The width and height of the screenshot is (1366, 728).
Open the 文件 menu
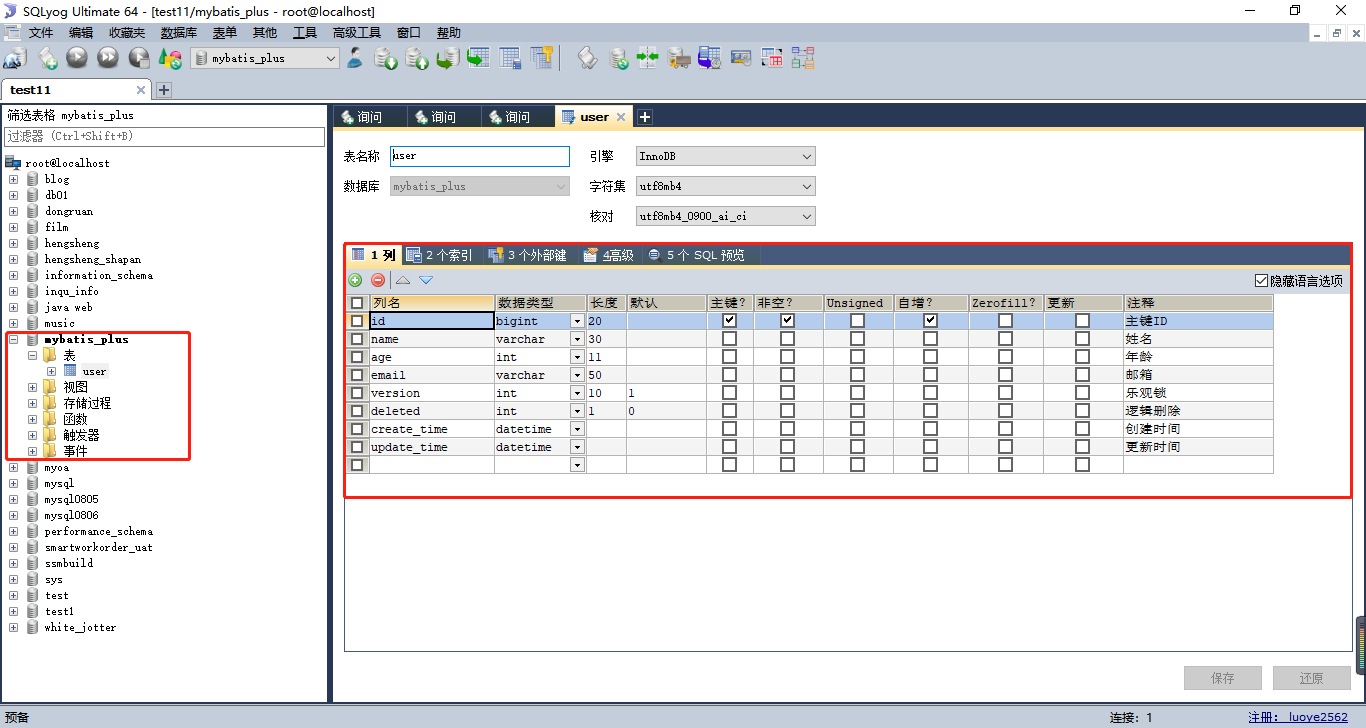point(41,33)
